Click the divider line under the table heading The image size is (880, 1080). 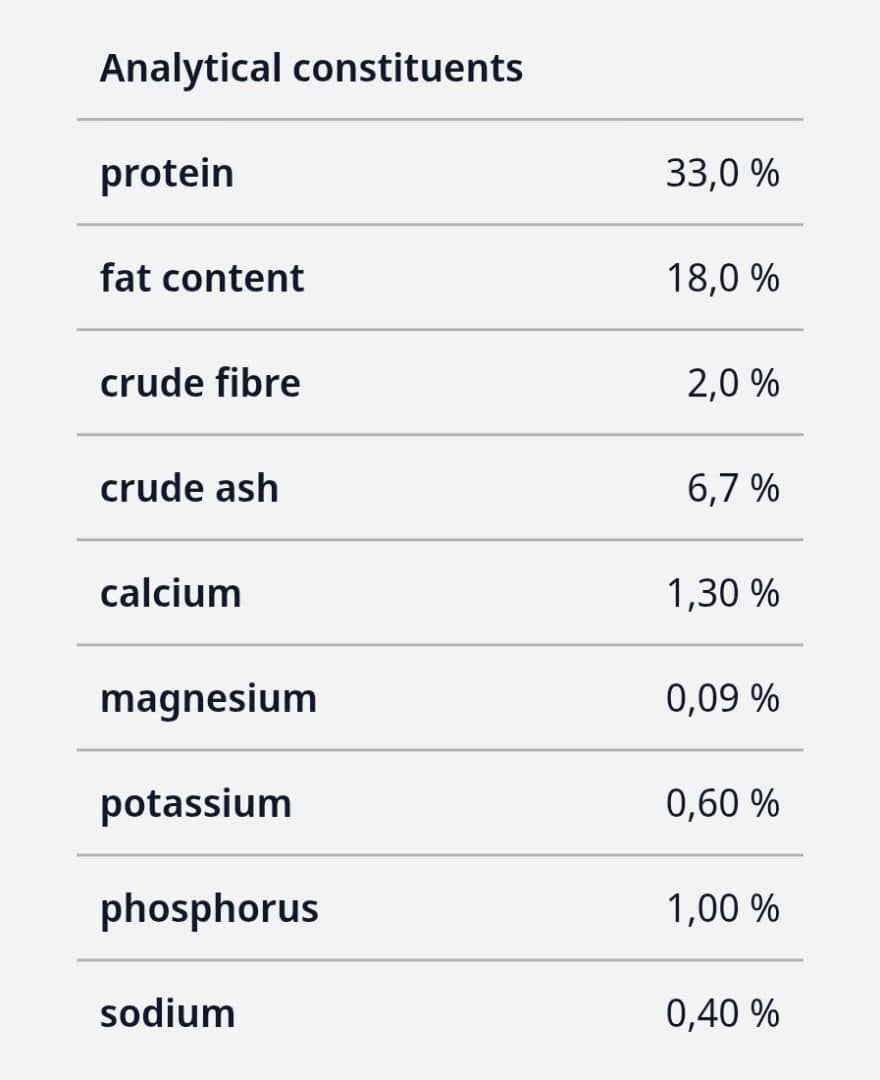click(x=440, y=120)
